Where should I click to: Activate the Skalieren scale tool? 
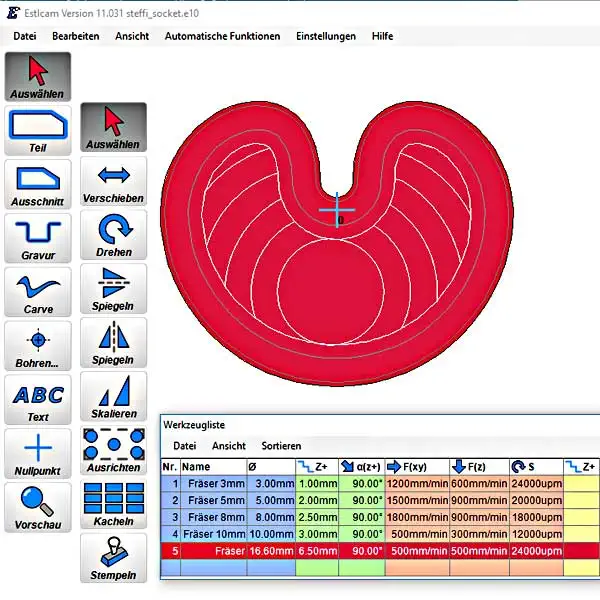pyautogui.click(x=113, y=397)
